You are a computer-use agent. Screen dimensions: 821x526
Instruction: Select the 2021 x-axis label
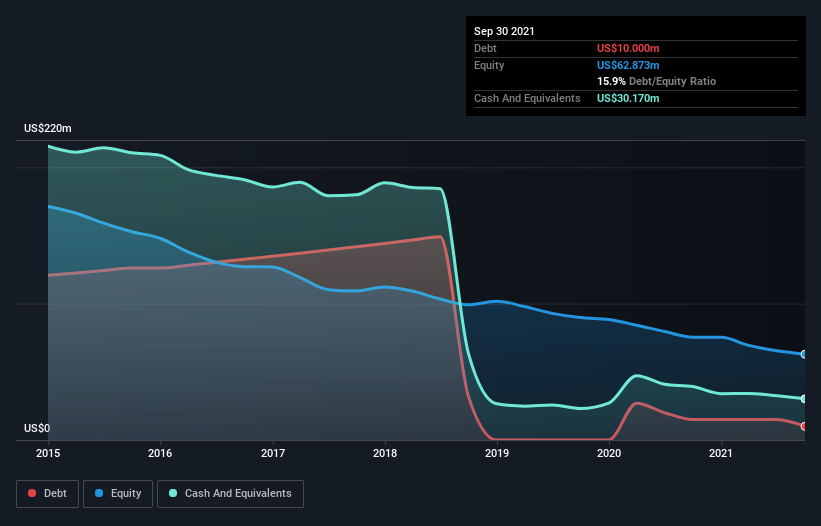coord(721,453)
